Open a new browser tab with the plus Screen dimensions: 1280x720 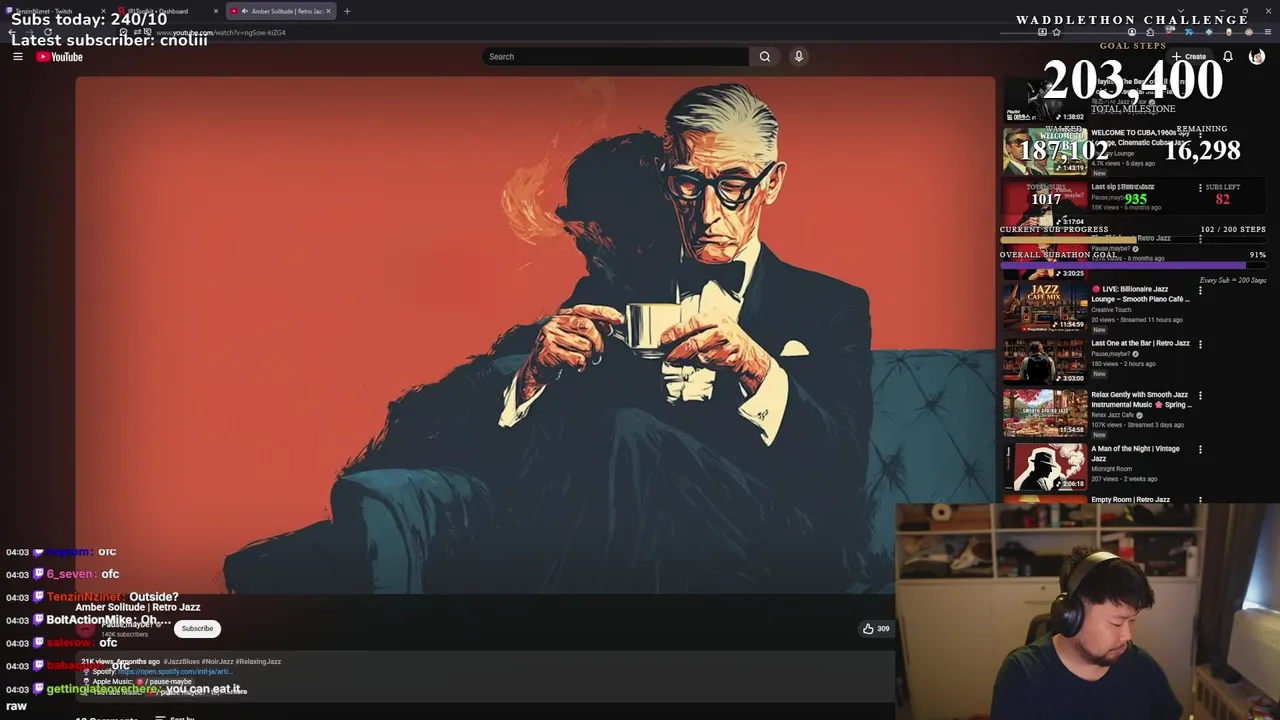click(x=347, y=11)
